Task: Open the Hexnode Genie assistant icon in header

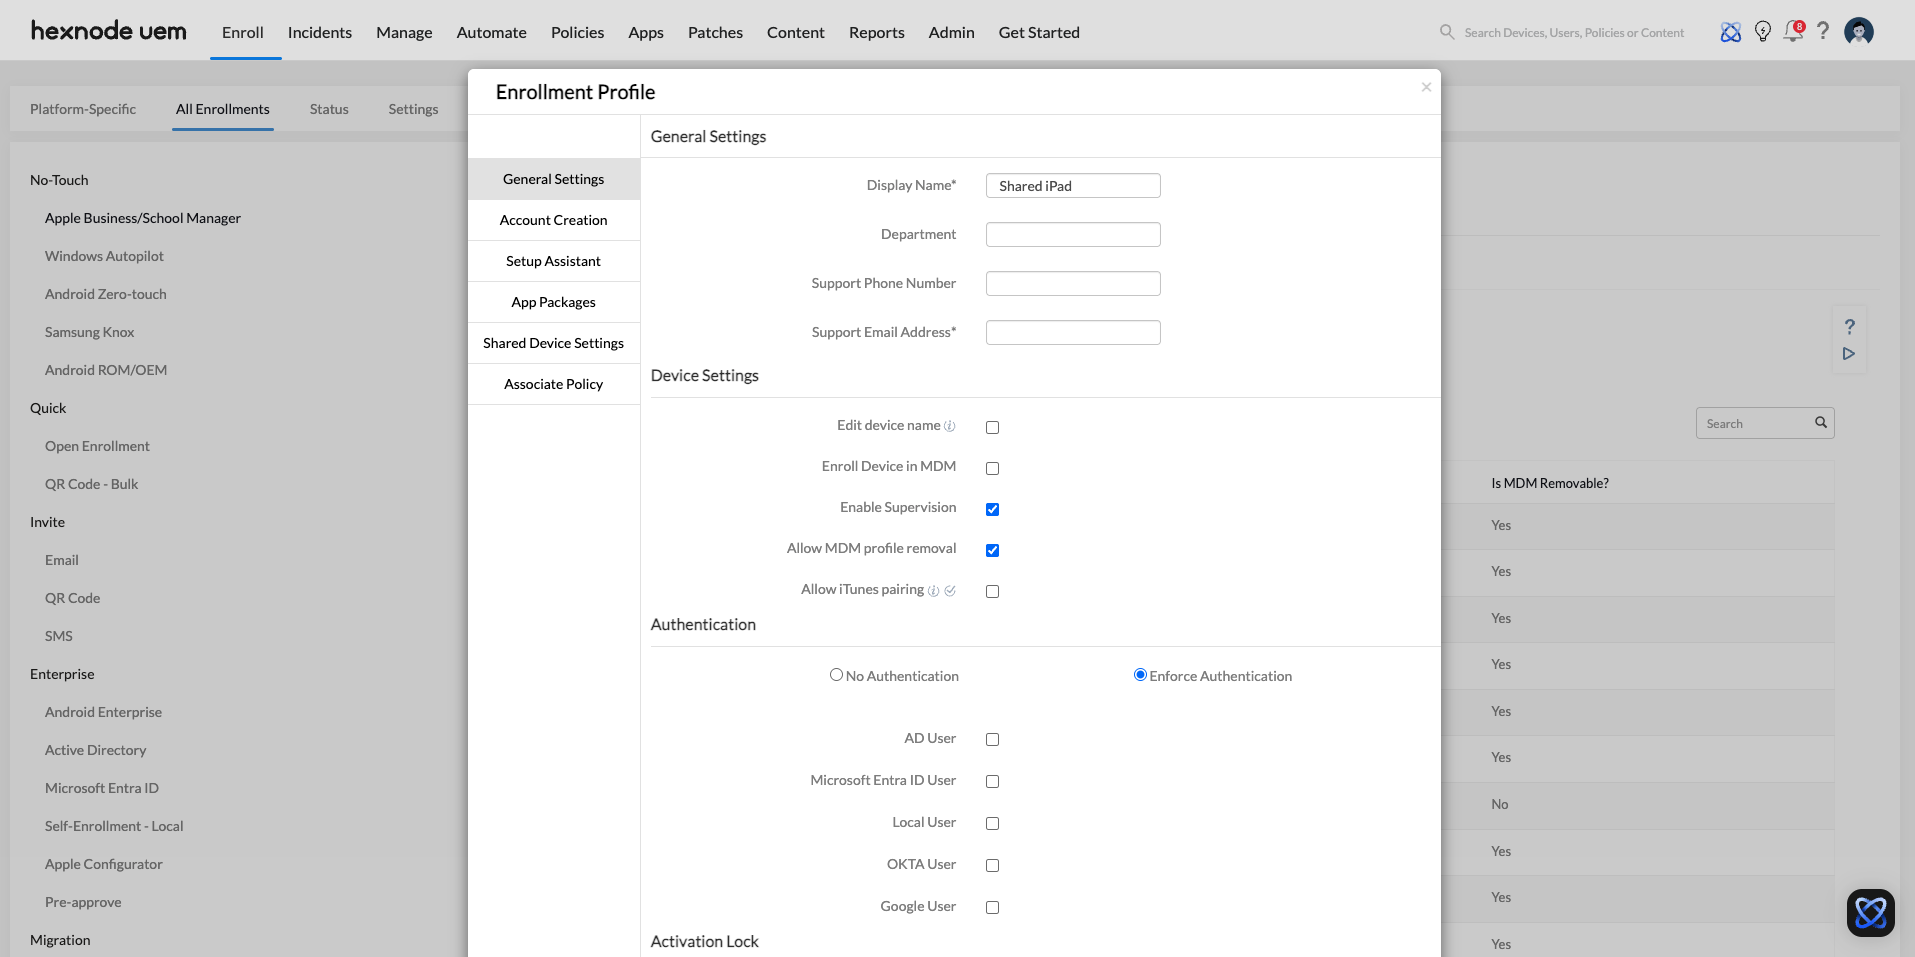Action: tap(1730, 32)
